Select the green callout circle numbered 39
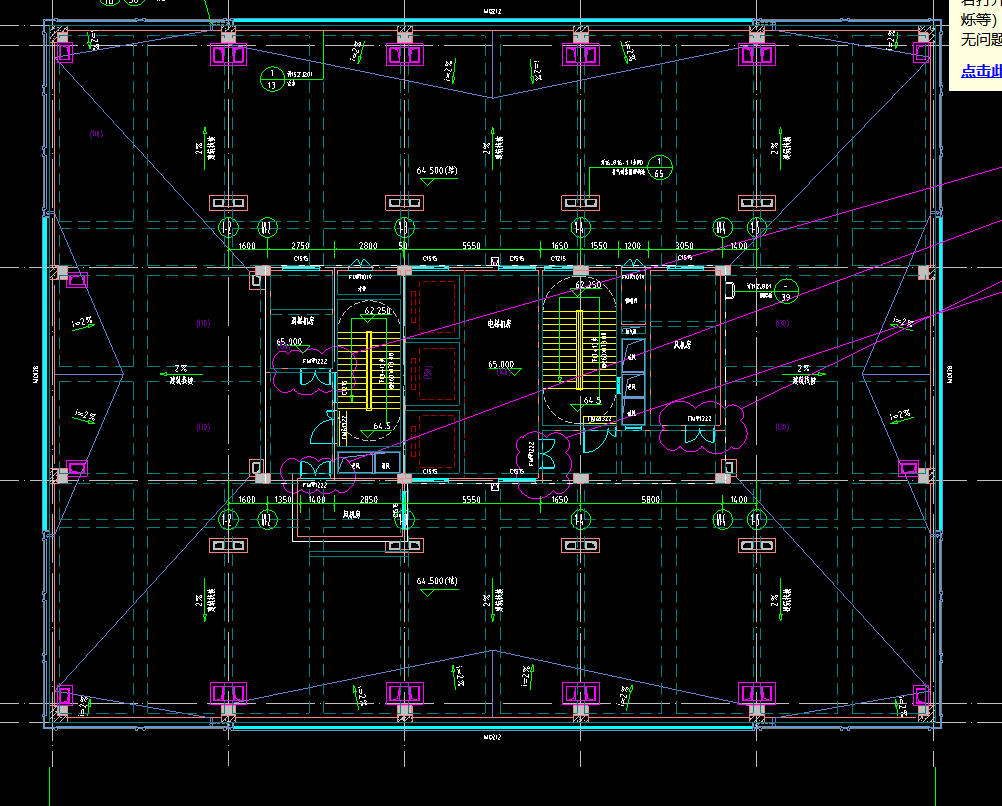 [x=786, y=291]
